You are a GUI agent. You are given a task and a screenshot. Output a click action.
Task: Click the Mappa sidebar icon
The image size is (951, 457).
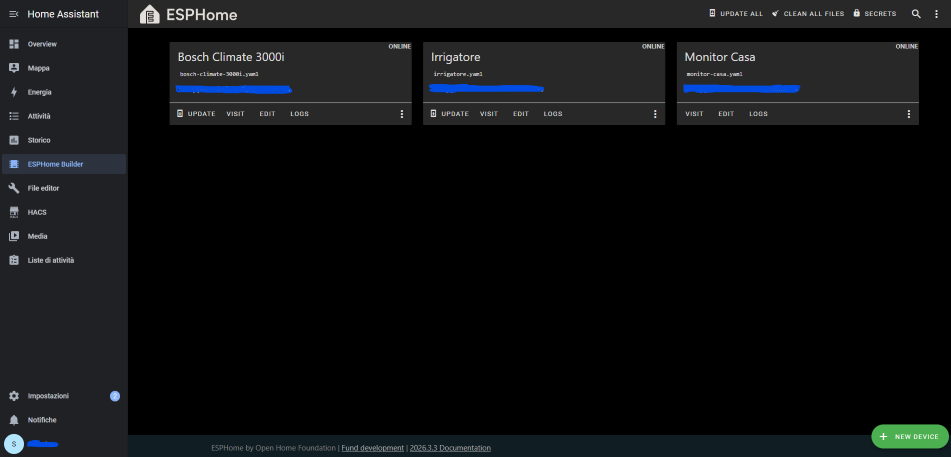point(14,68)
